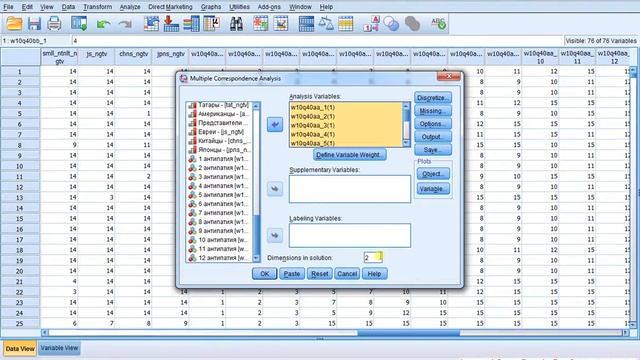Open the Variable plots button

click(x=433, y=189)
